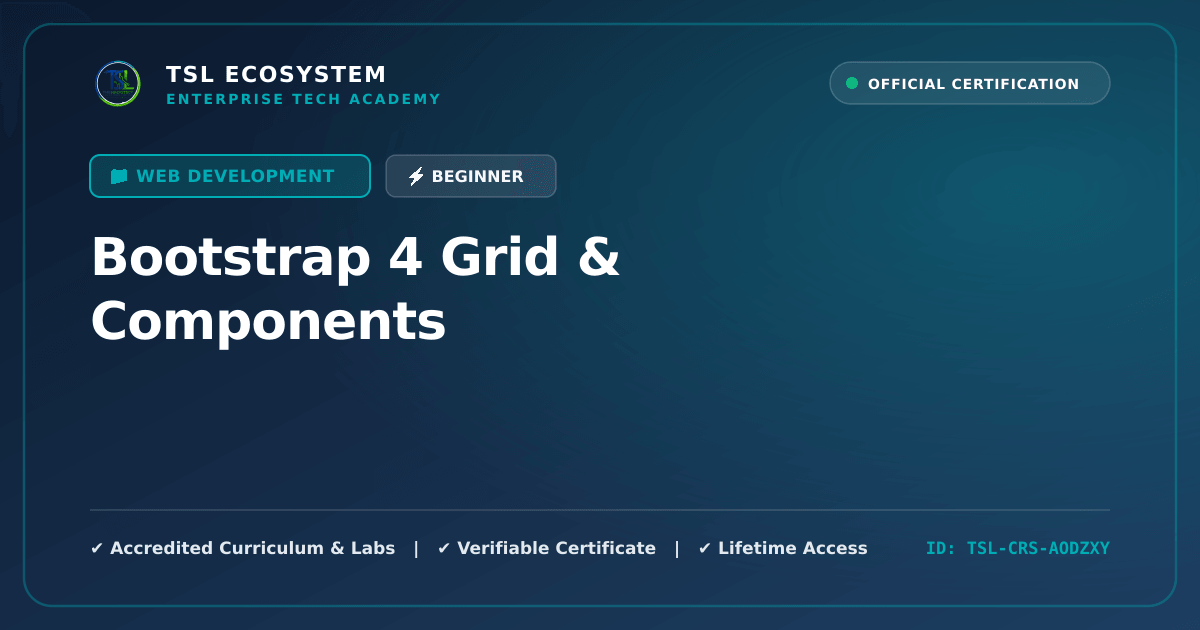Select the Official Certification badge
This screenshot has height=630, width=1200.
tap(970, 84)
